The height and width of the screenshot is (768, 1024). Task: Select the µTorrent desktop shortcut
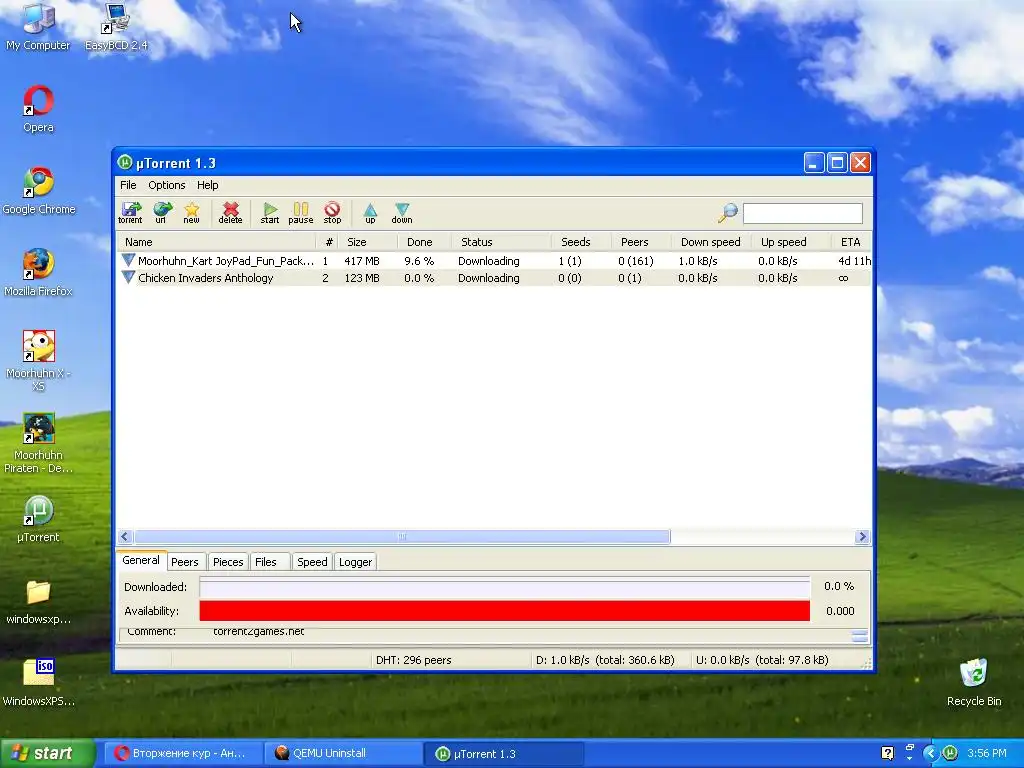click(x=39, y=520)
